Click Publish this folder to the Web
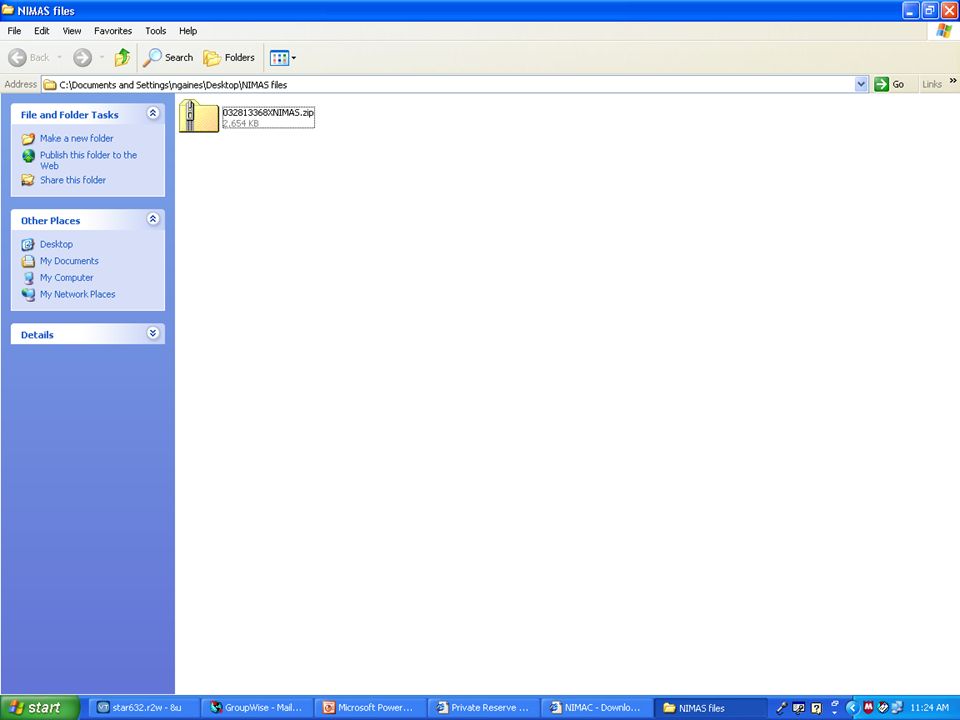This screenshot has height=720, width=960. coord(89,160)
